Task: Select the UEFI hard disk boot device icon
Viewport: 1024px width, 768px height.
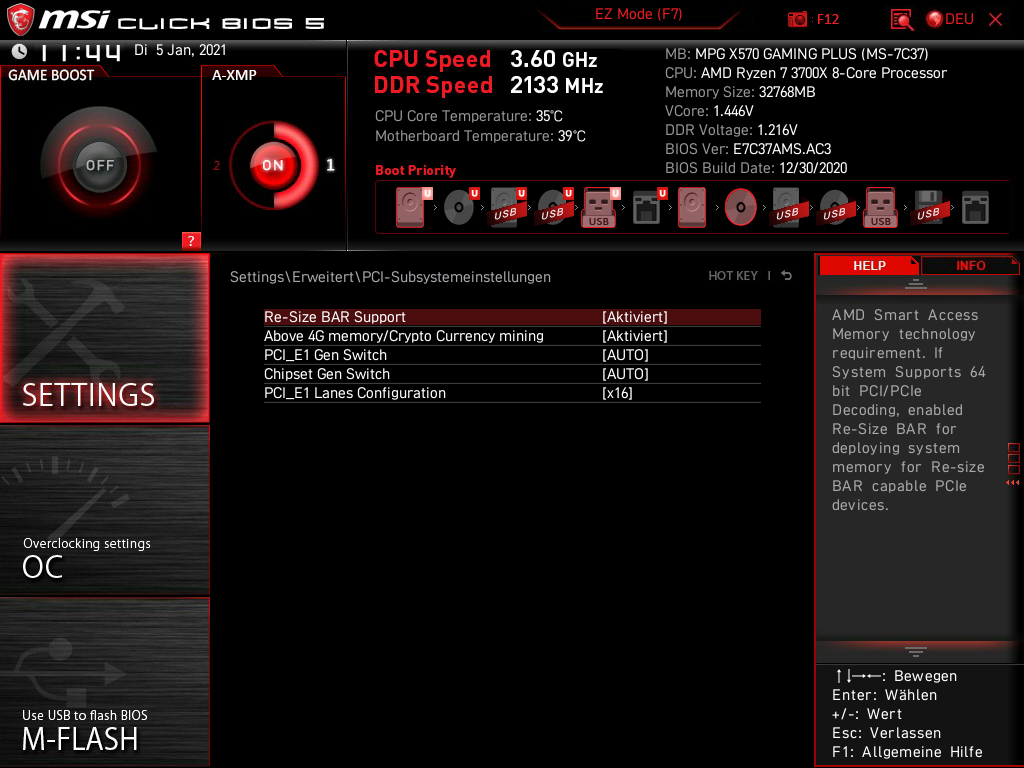Action: tap(413, 207)
